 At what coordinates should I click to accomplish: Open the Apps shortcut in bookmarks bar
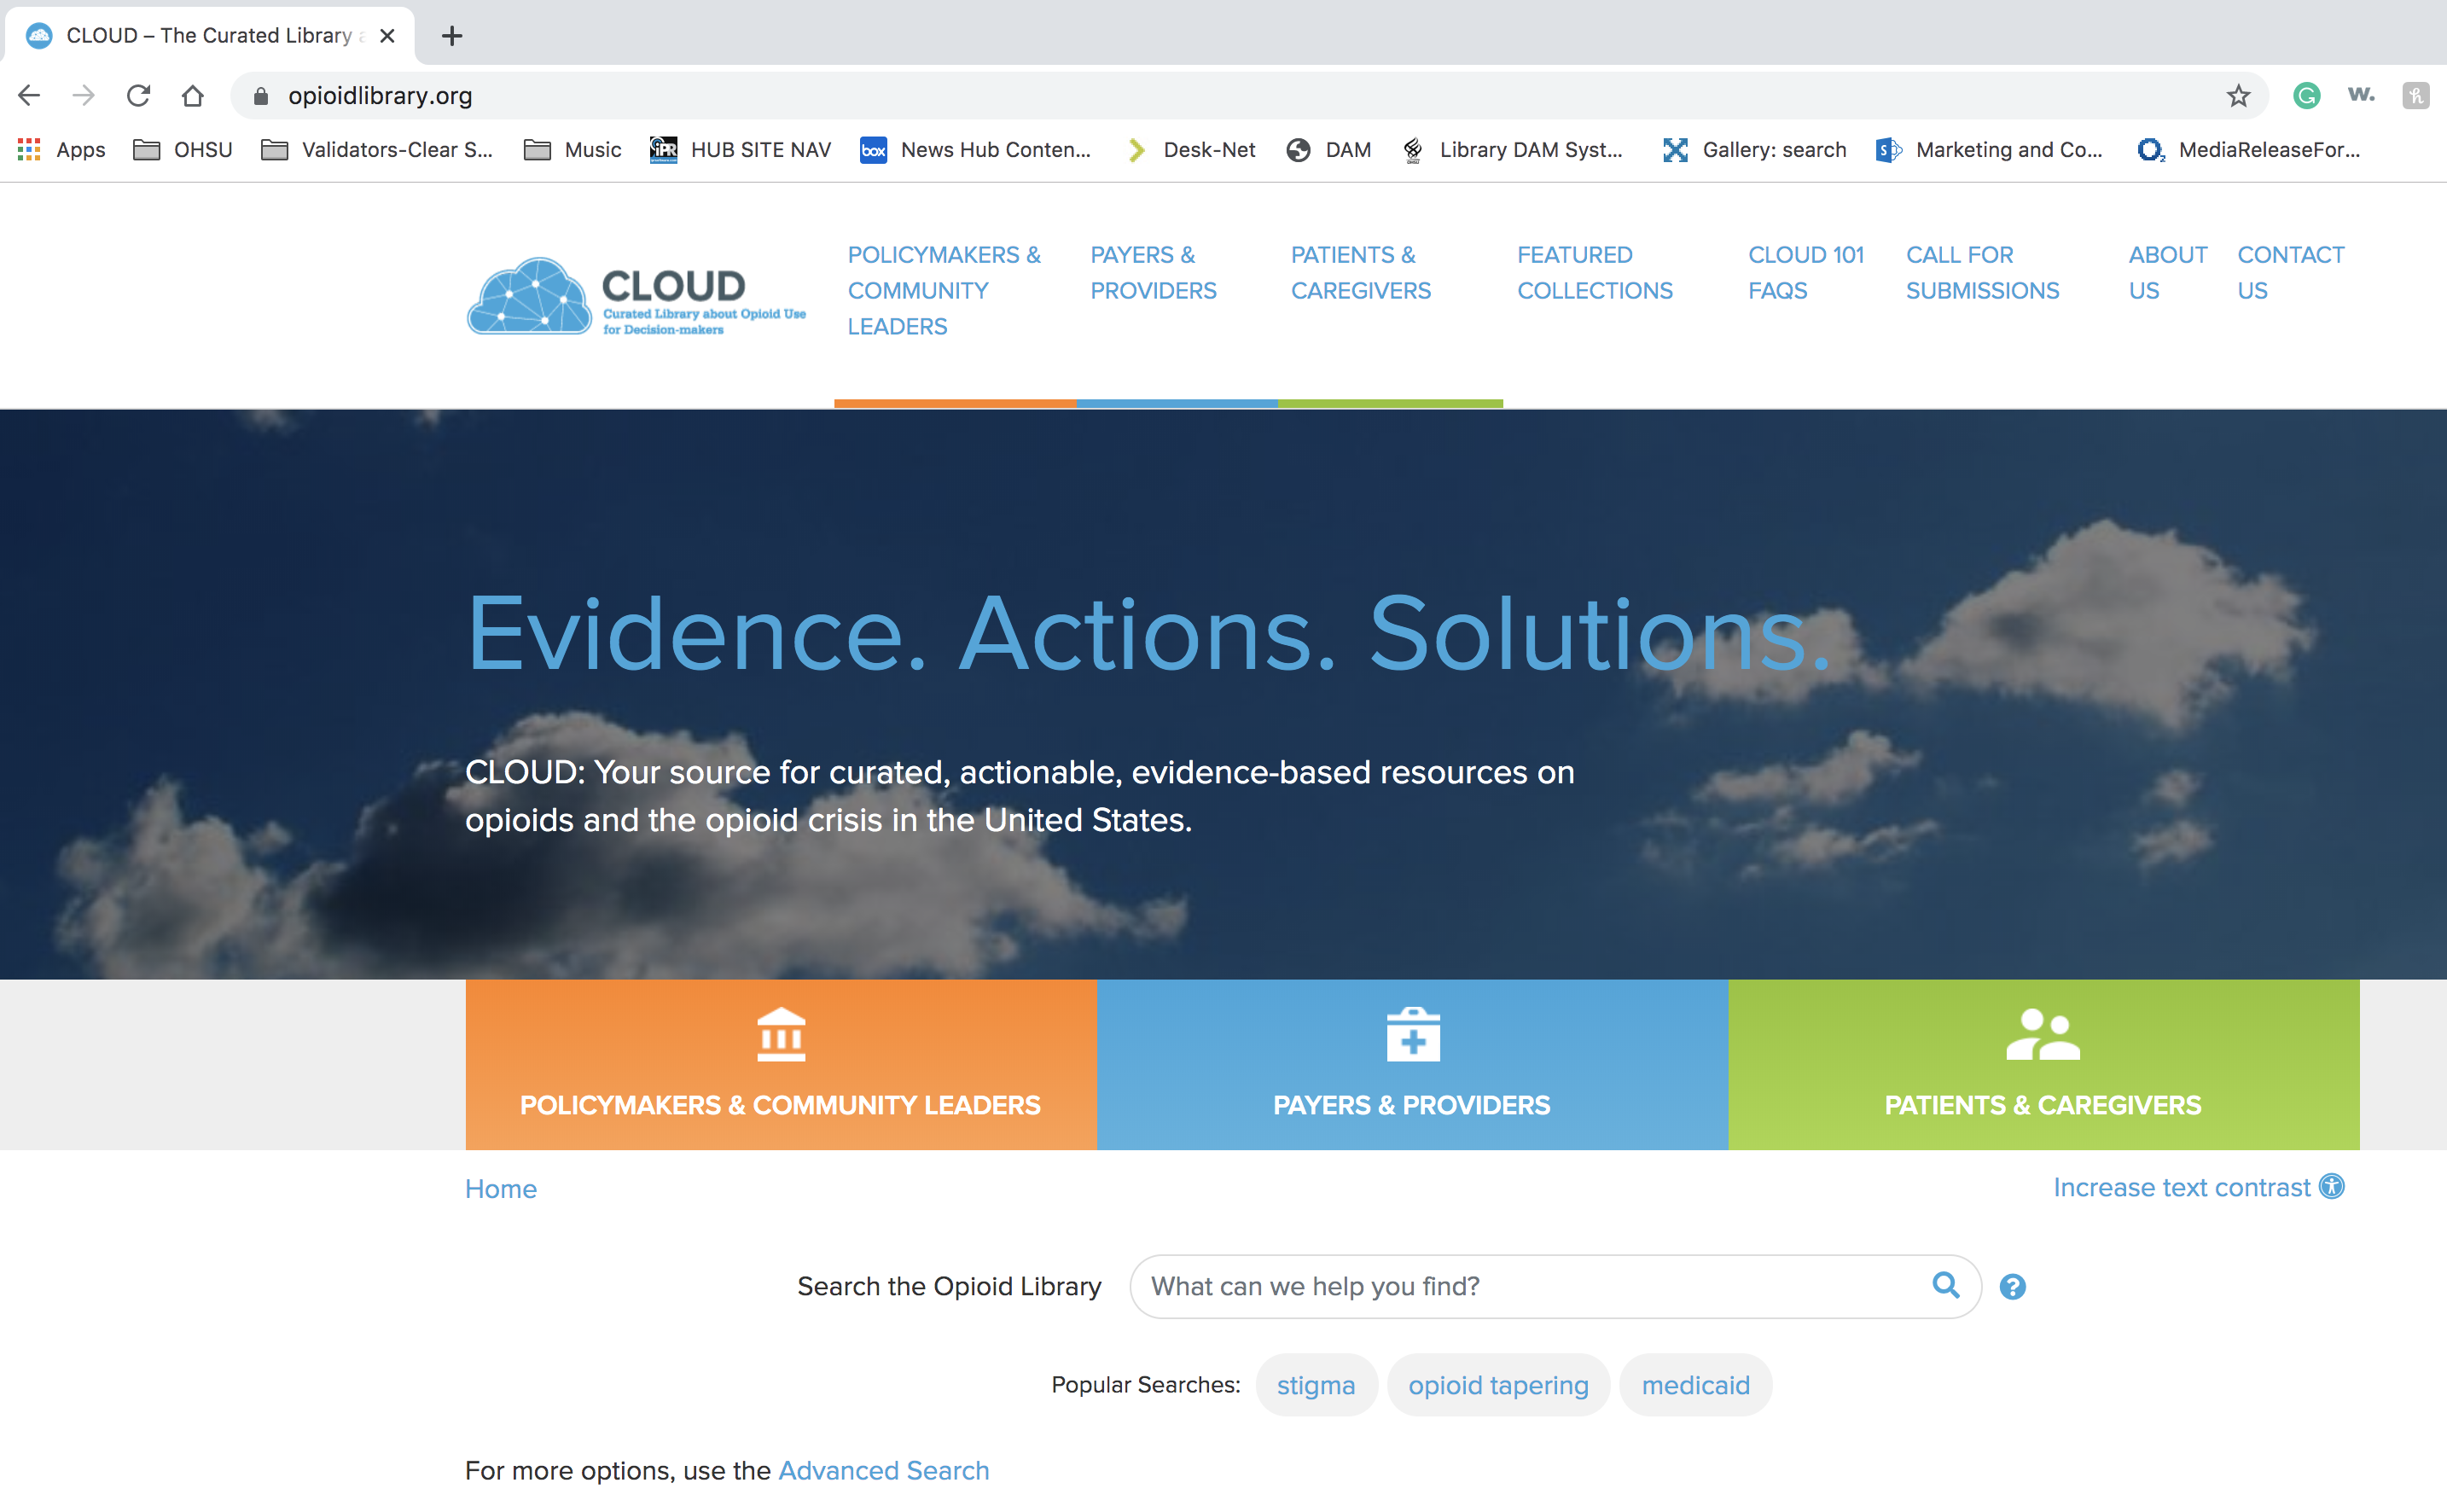coord(62,150)
